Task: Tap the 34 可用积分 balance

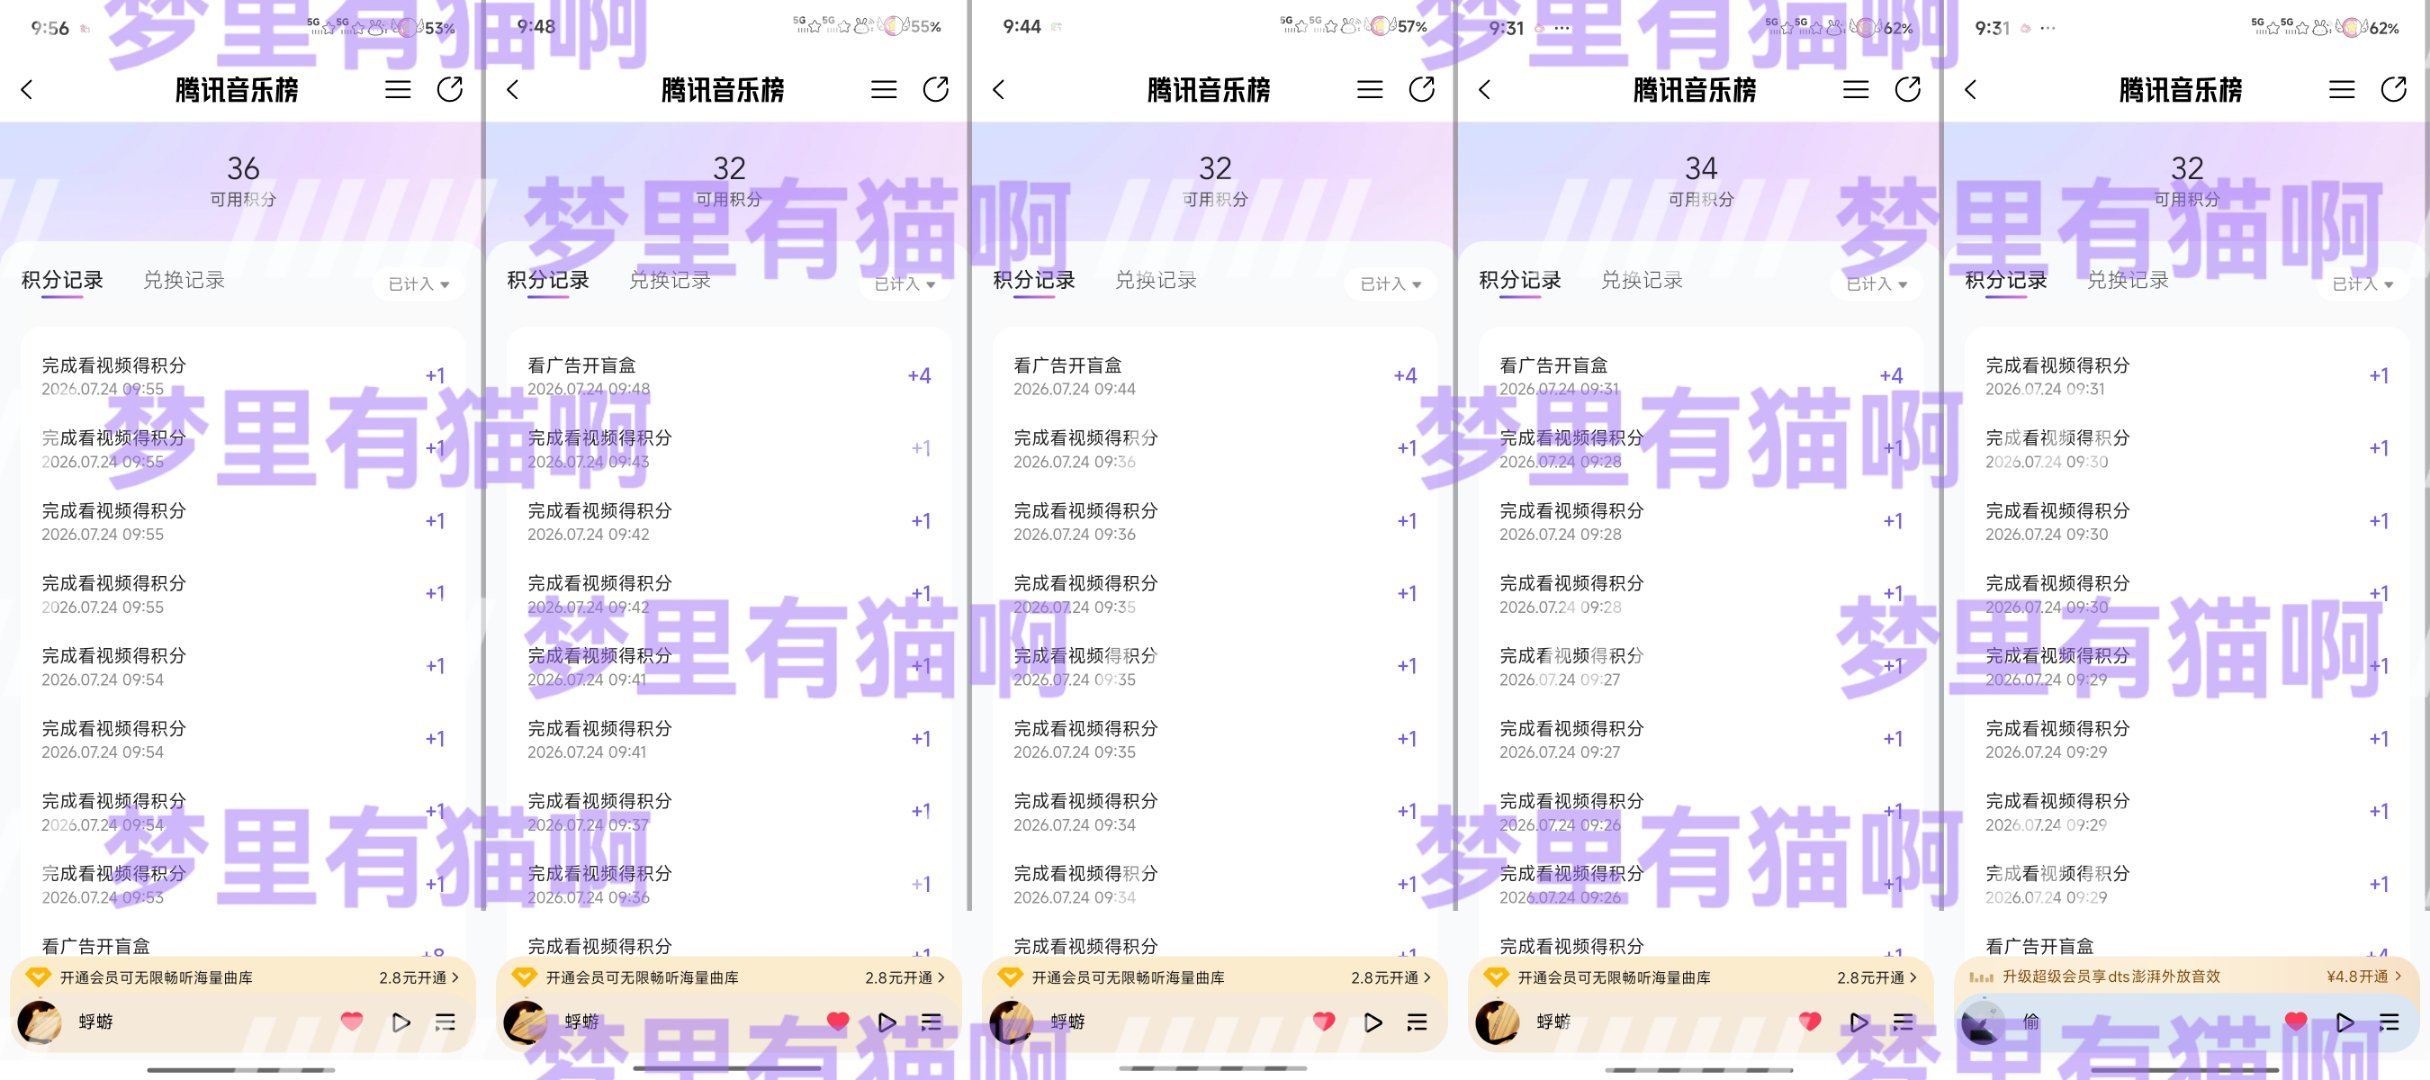Action: pyautogui.click(x=1701, y=179)
